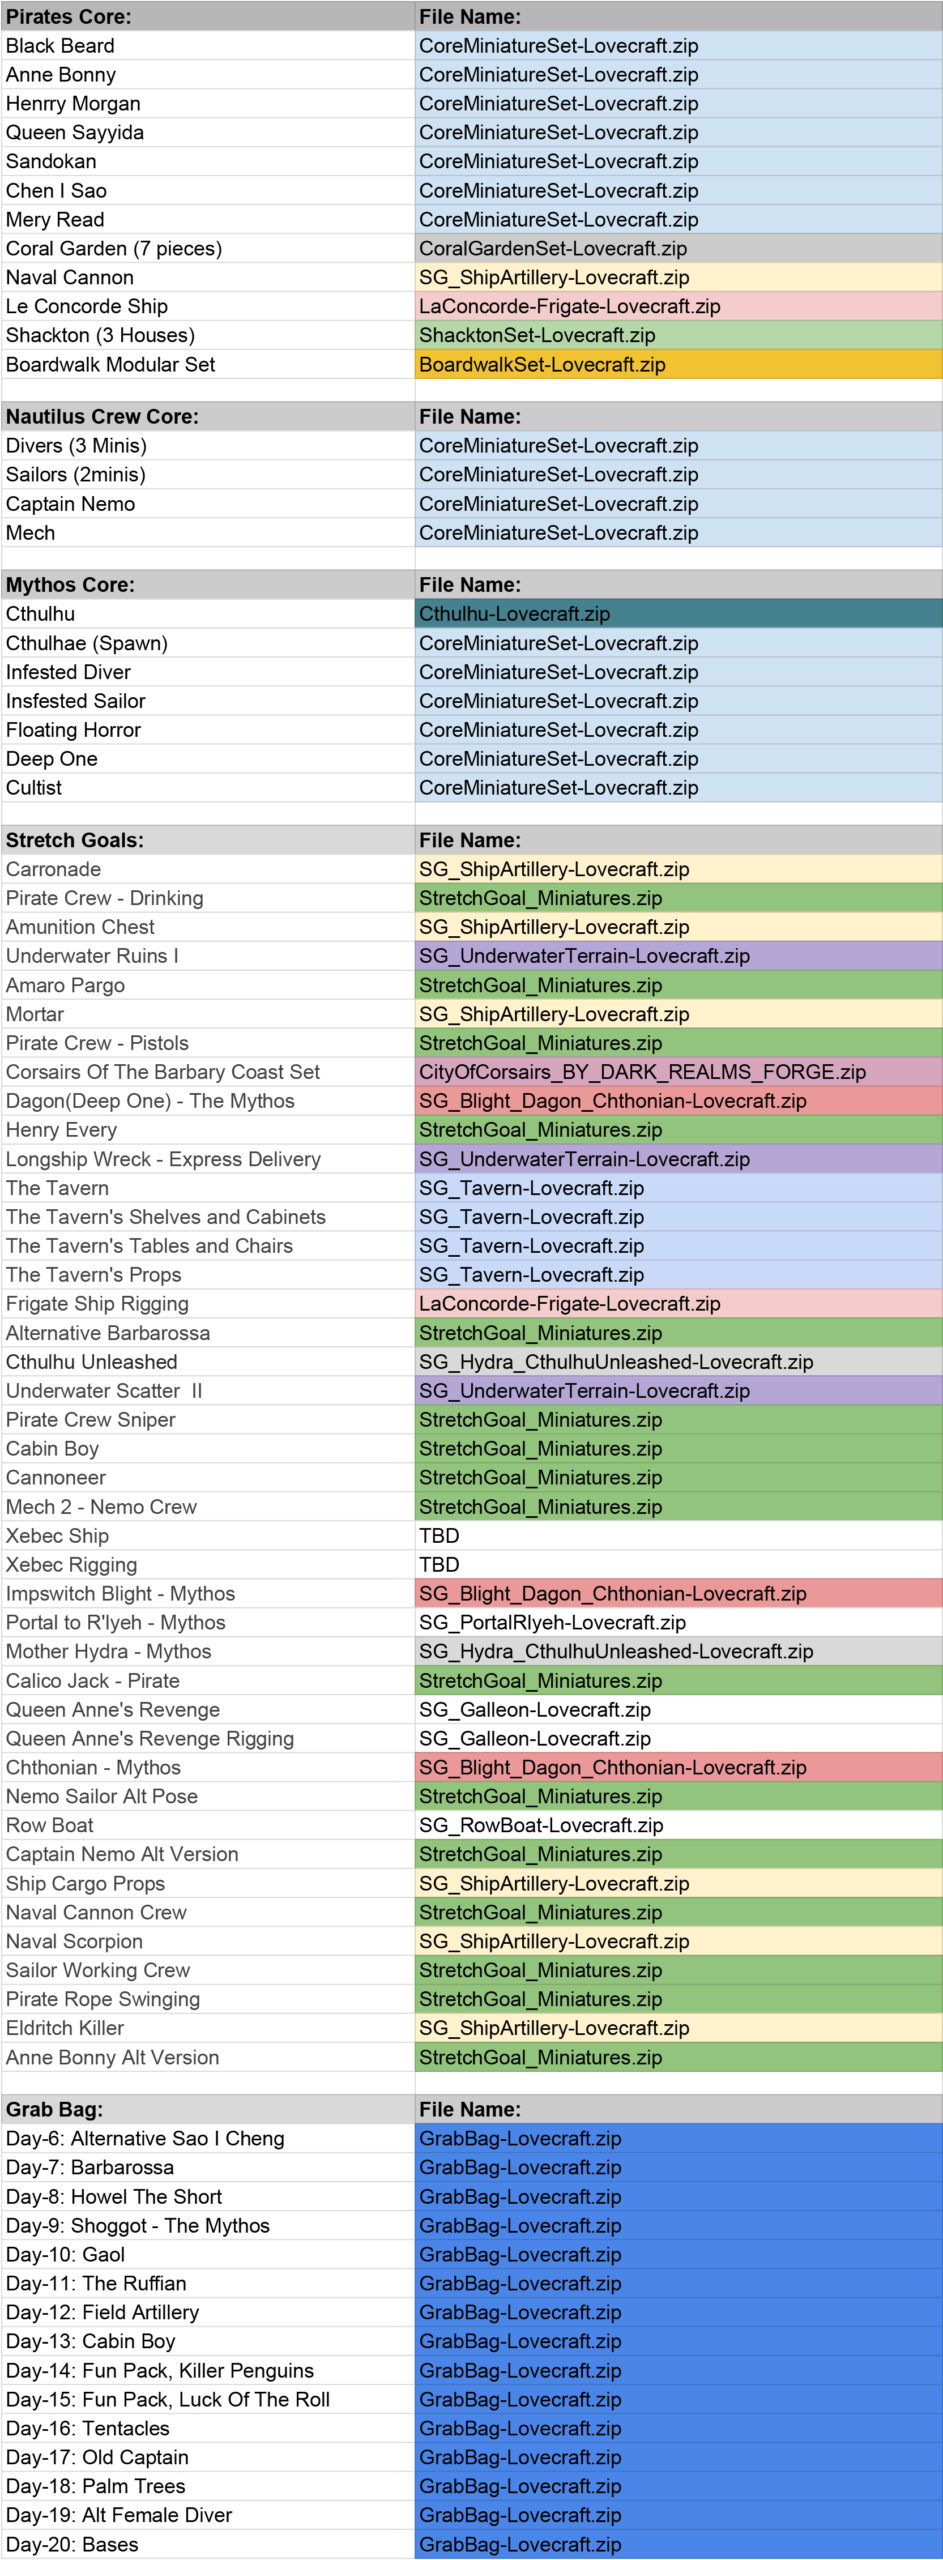This screenshot has width=943, height=2560.
Task: Select the "Day-9: Shoggot - The Mythos" cell
Action: (x=208, y=2226)
